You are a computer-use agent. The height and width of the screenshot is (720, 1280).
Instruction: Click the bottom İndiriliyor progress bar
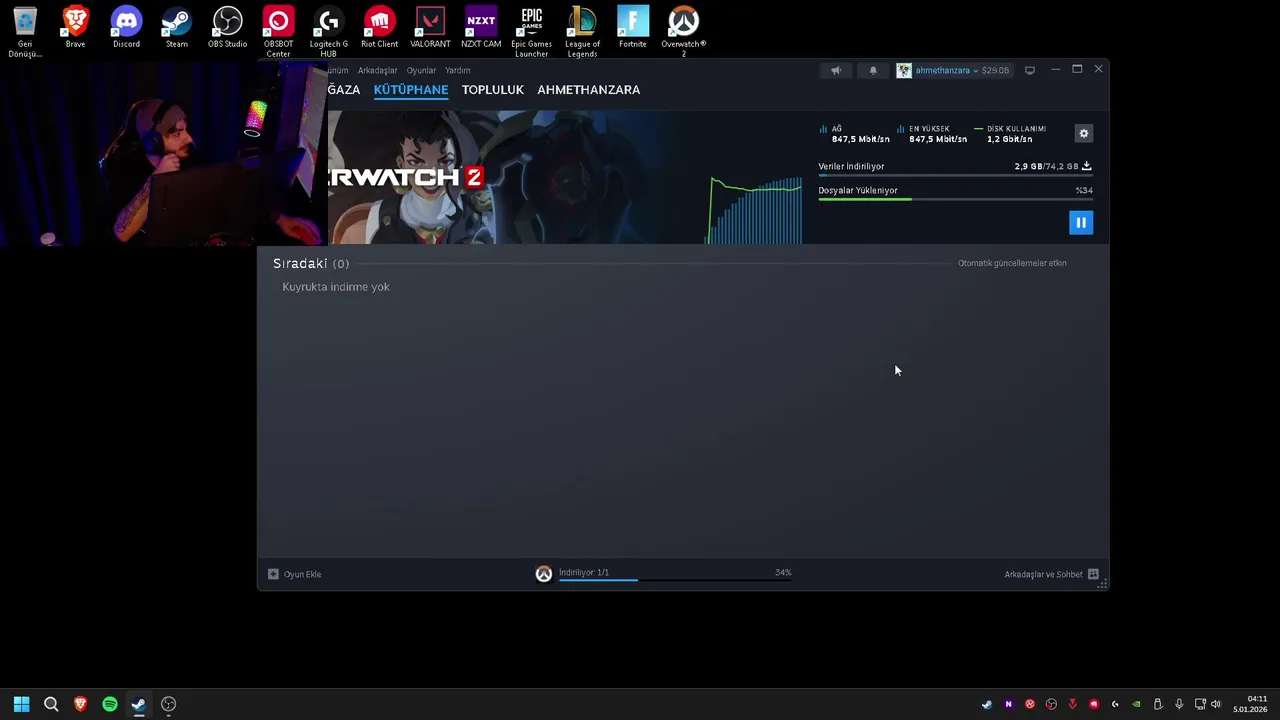point(675,579)
